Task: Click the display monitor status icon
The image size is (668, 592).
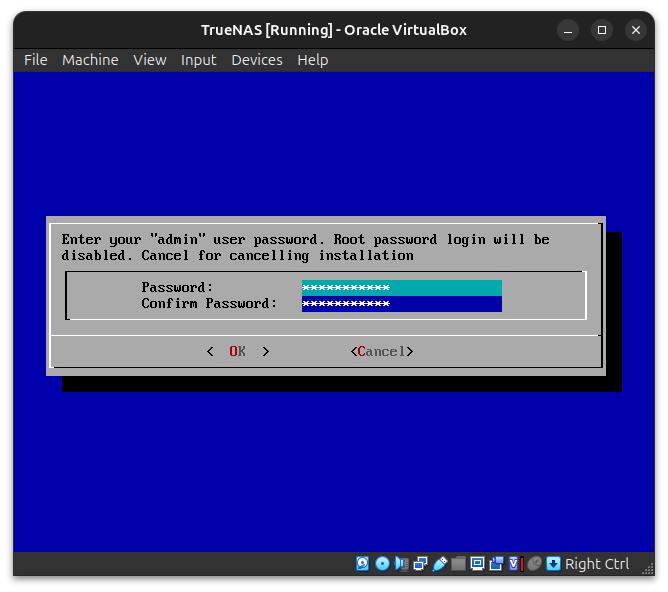Action: [477, 564]
